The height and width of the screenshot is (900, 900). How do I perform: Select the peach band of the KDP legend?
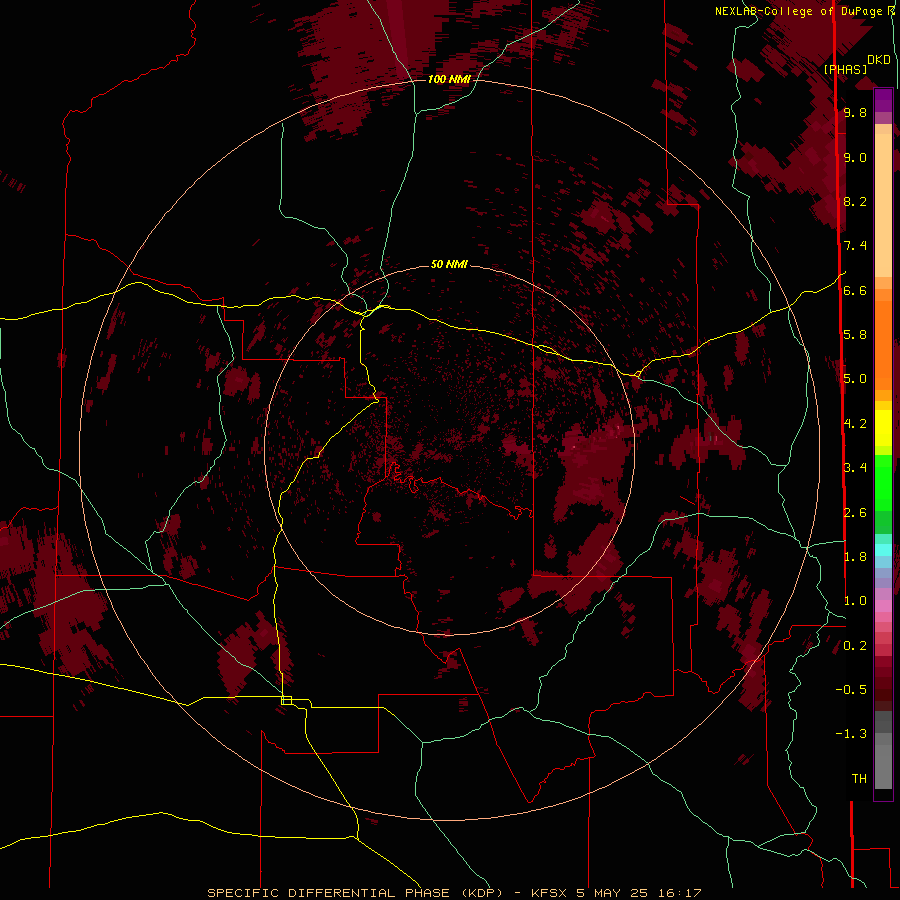883,201
